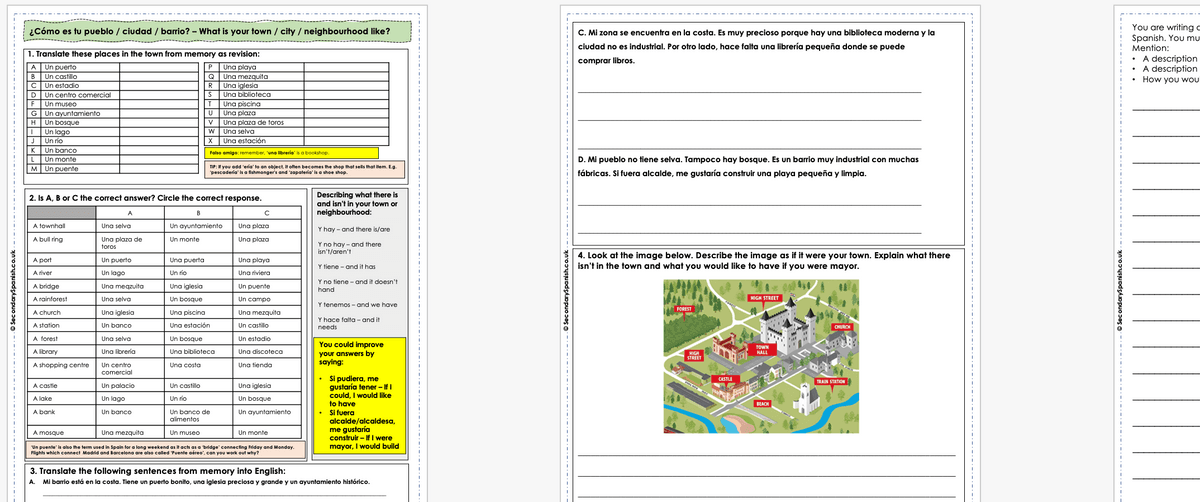Image resolution: width=1200 pixels, height=502 pixels.
Task: Click 'You could improve your answers by saying'
Action: coord(347,354)
